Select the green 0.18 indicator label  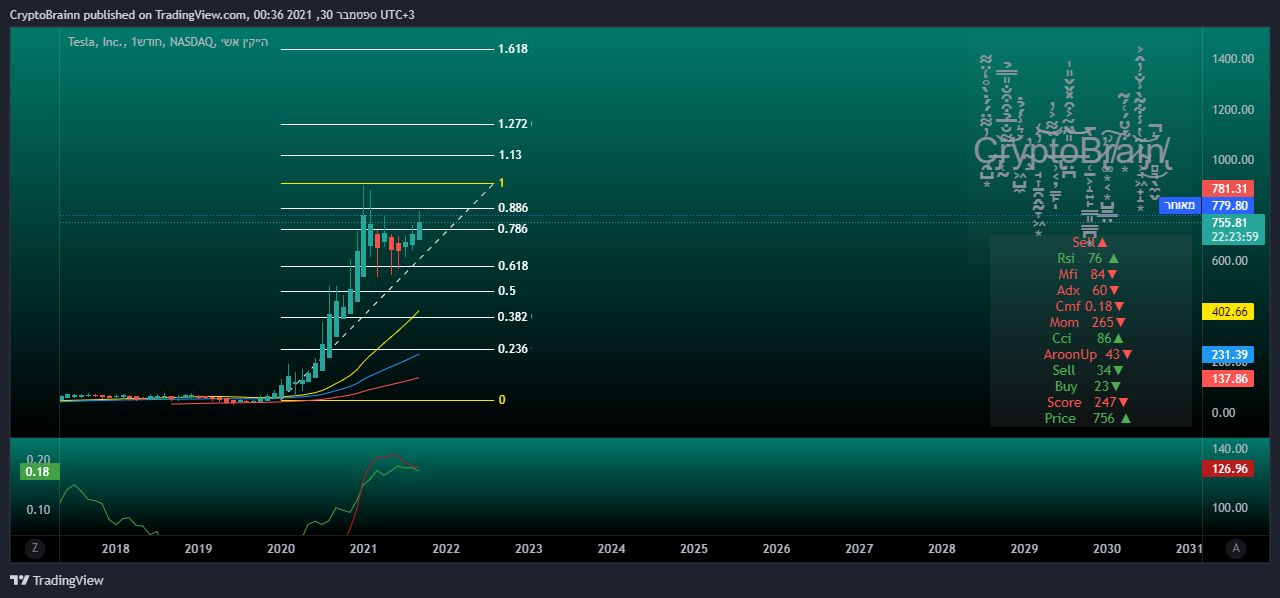coord(37,471)
